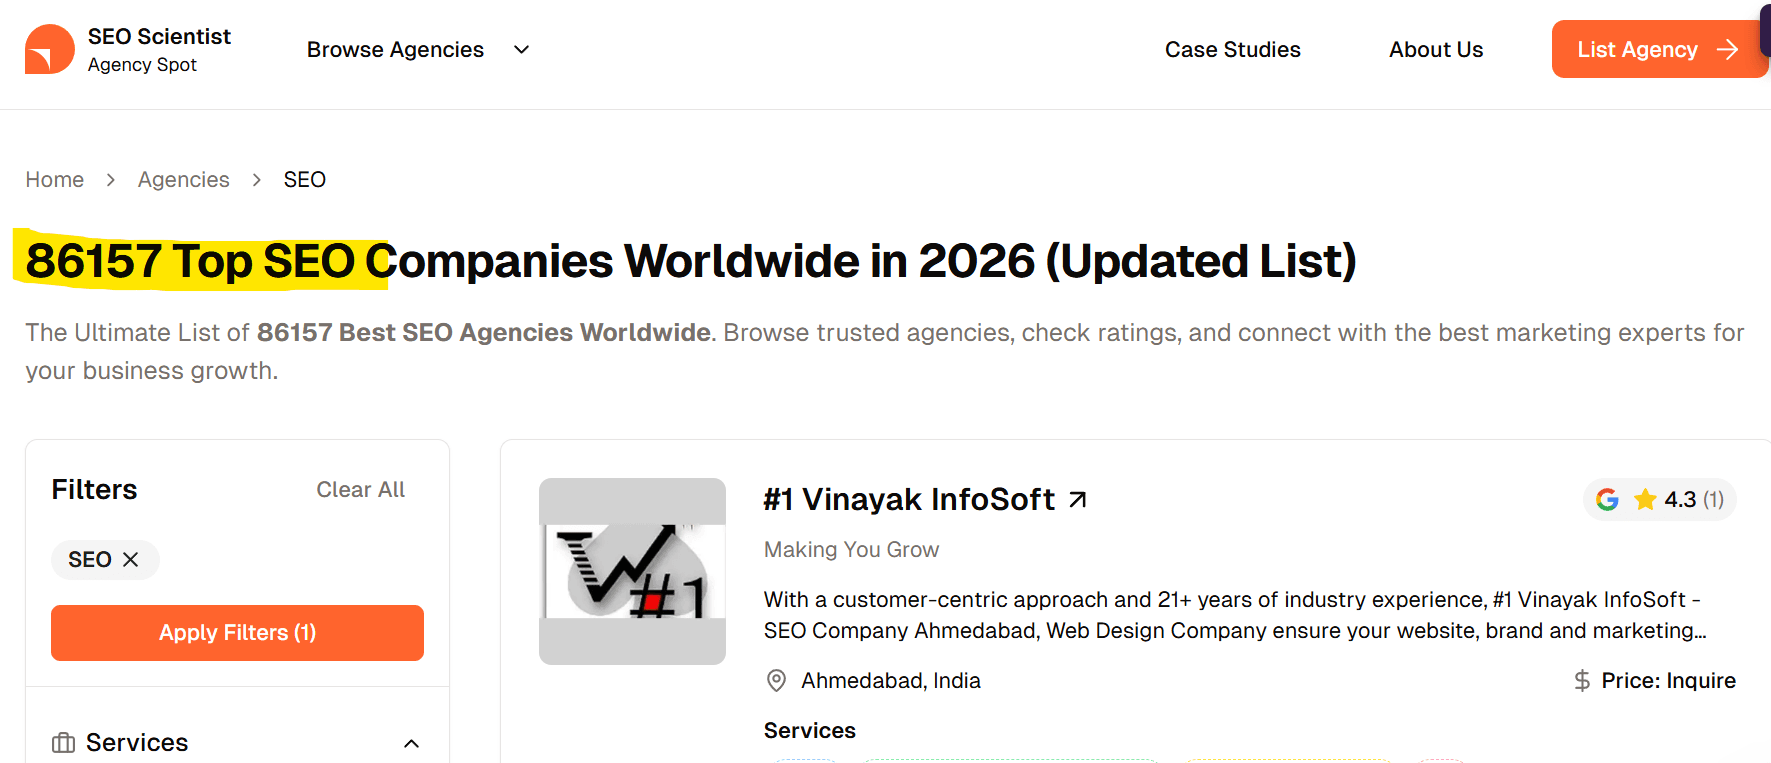This screenshot has width=1771, height=763.
Task: Open the About Us page
Action: [x=1435, y=50]
